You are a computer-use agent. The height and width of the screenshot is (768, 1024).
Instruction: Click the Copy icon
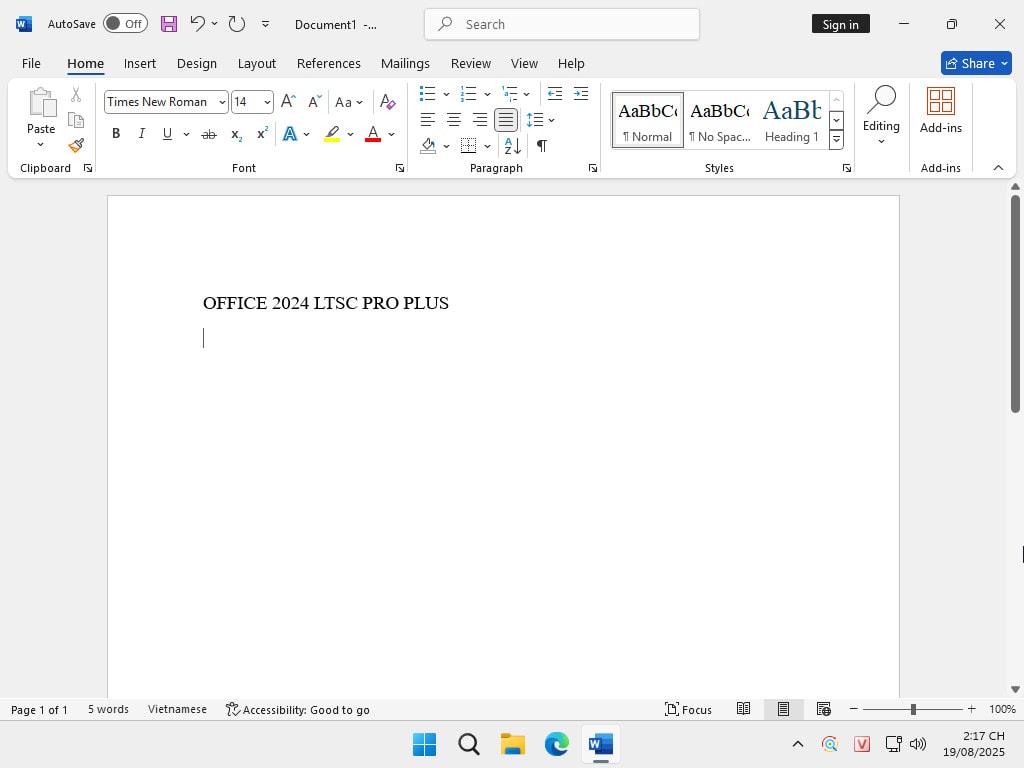click(x=76, y=120)
